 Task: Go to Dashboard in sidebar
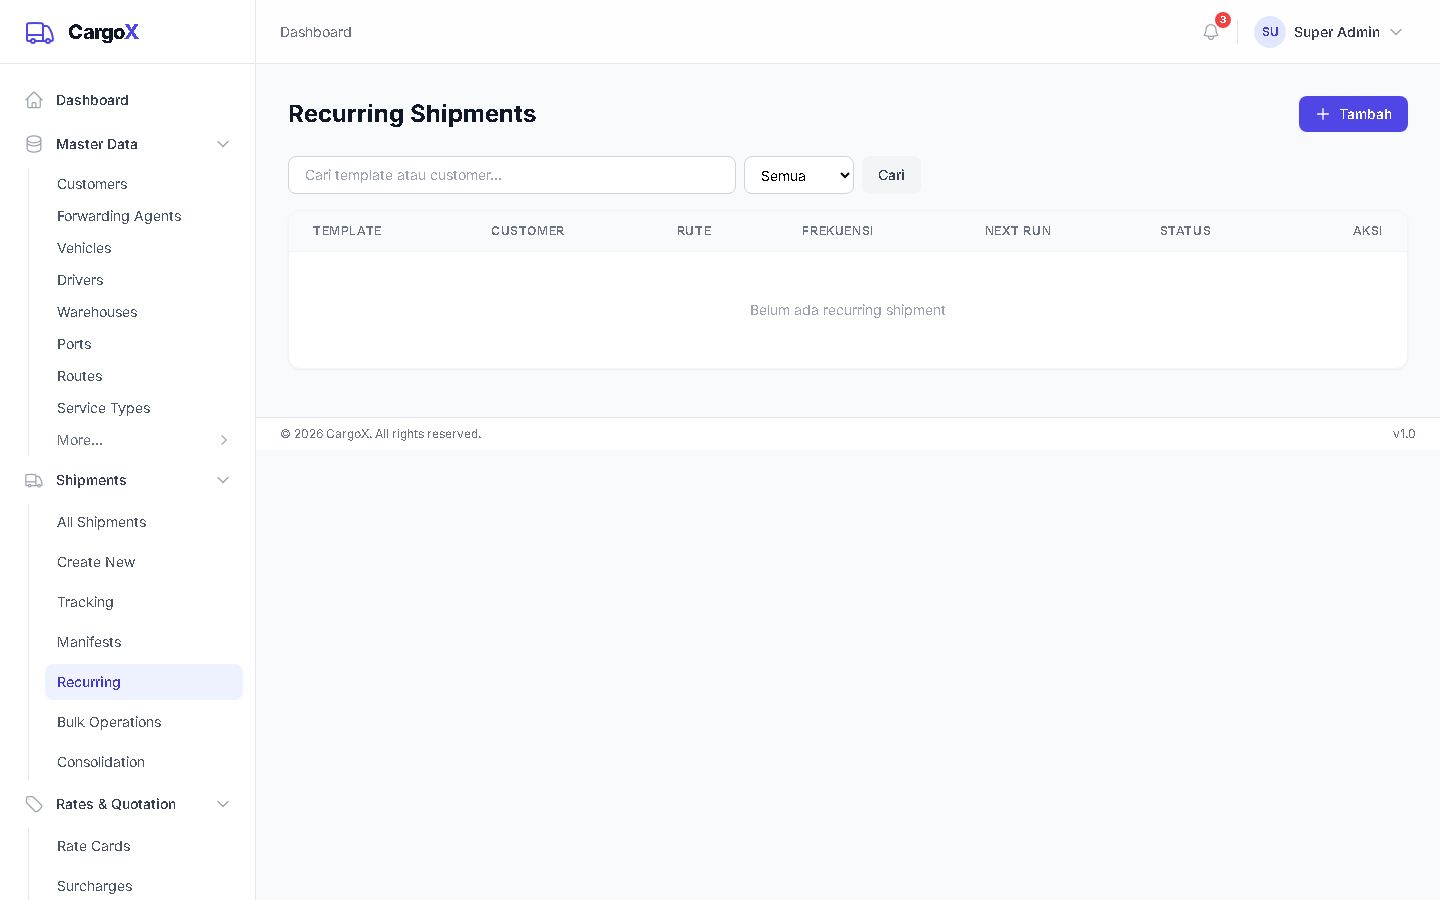tap(128, 100)
